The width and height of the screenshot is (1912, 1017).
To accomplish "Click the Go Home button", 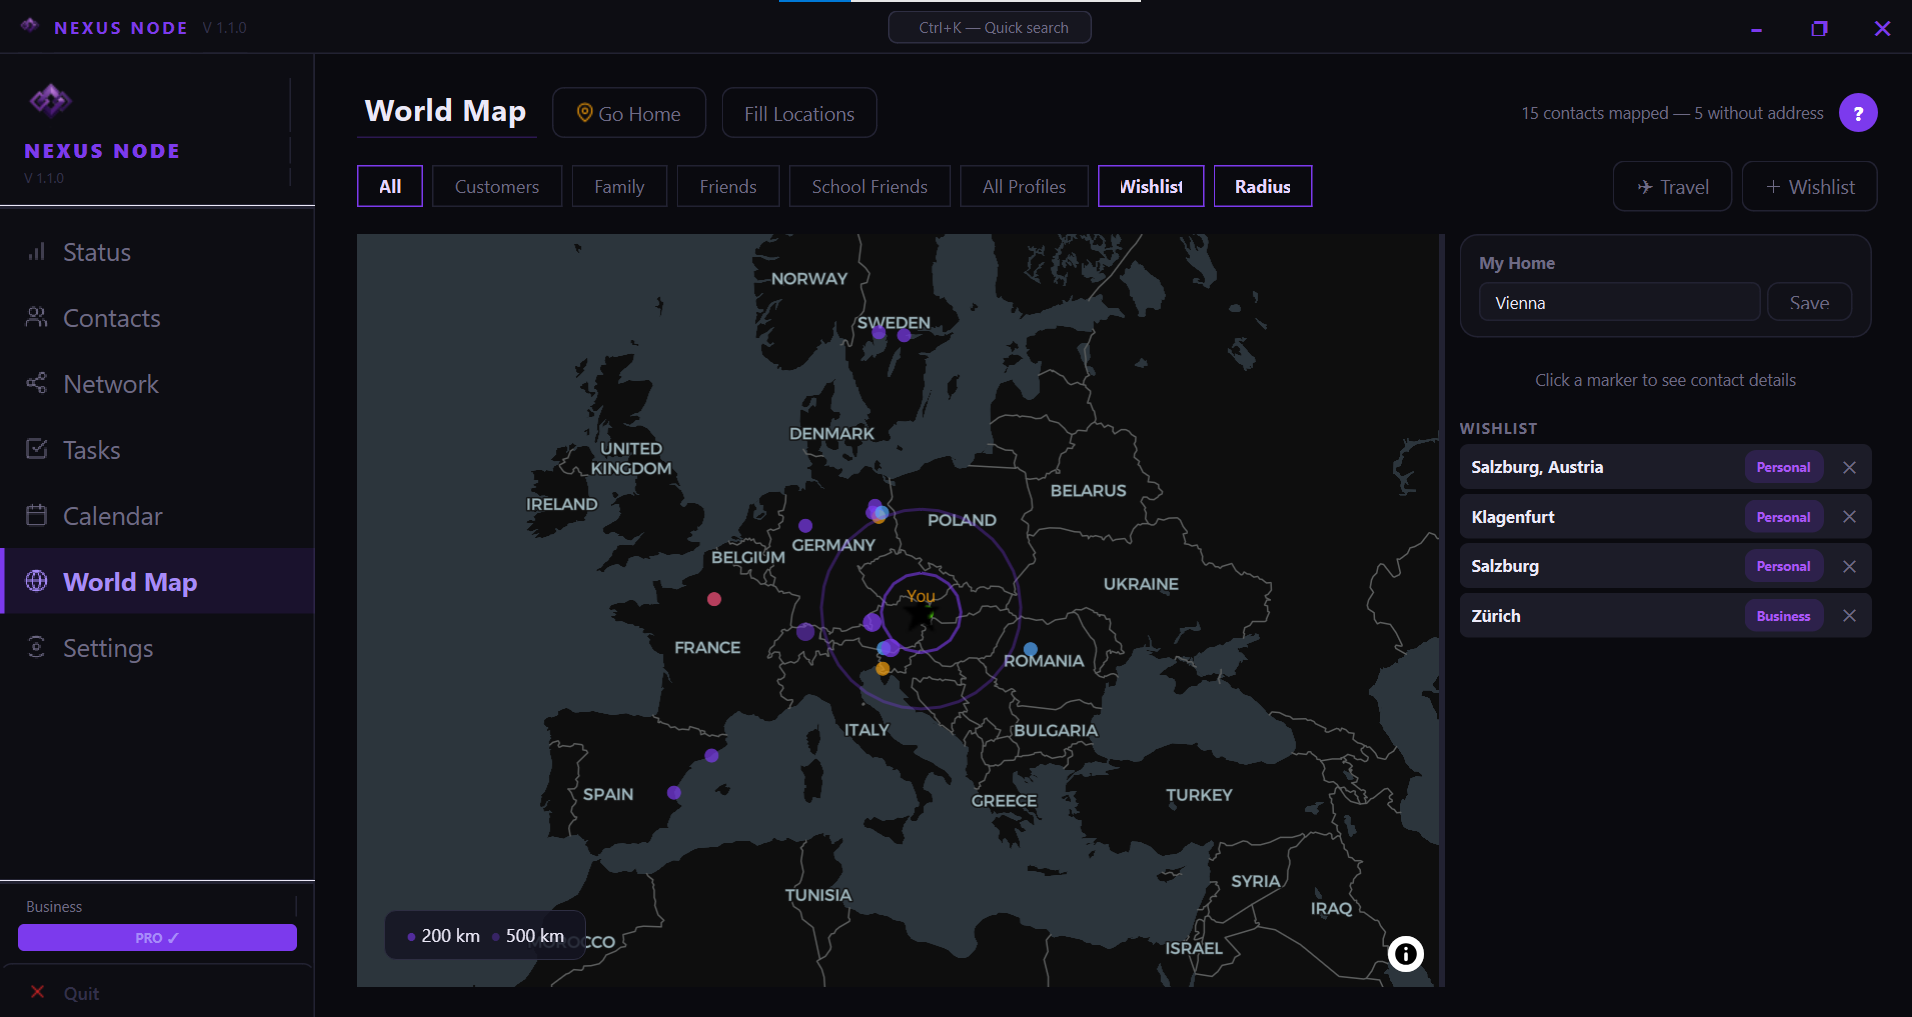I will pyautogui.click(x=629, y=113).
